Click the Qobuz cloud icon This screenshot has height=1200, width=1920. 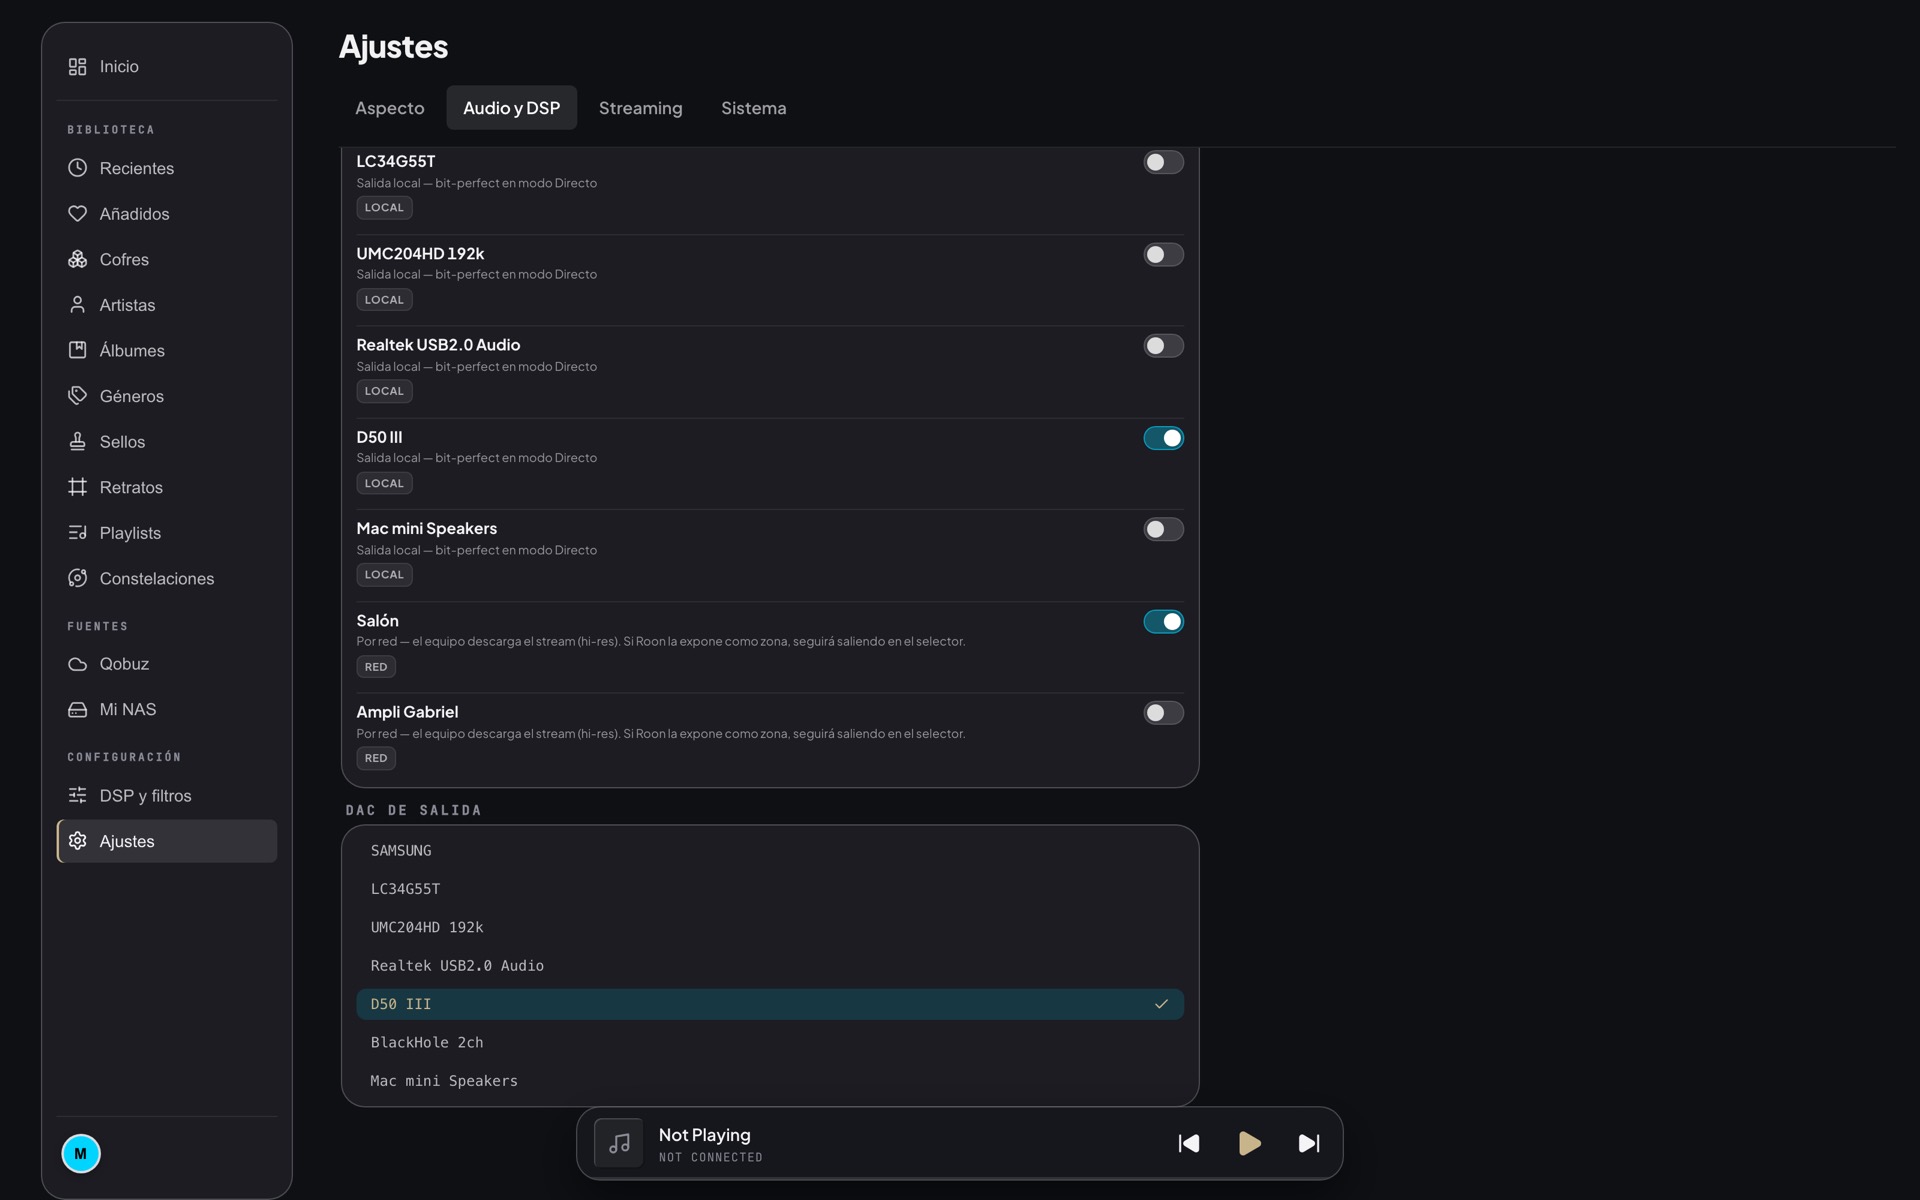pyautogui.click(x=77, y=664)
